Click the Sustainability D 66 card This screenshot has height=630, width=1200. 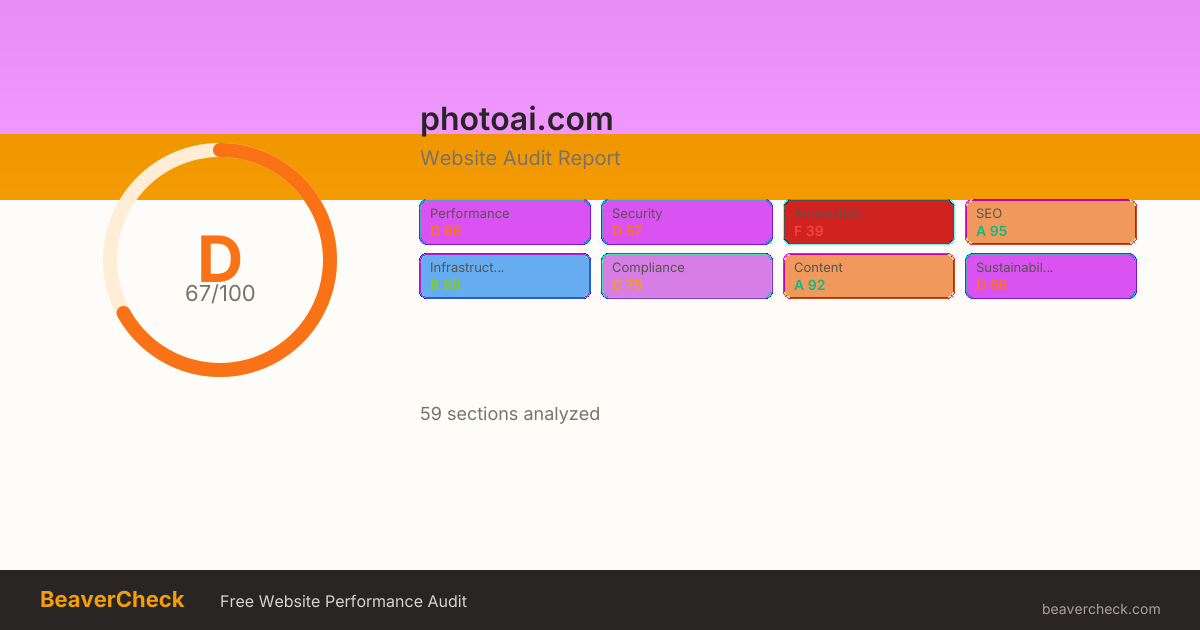[1051, 276]
